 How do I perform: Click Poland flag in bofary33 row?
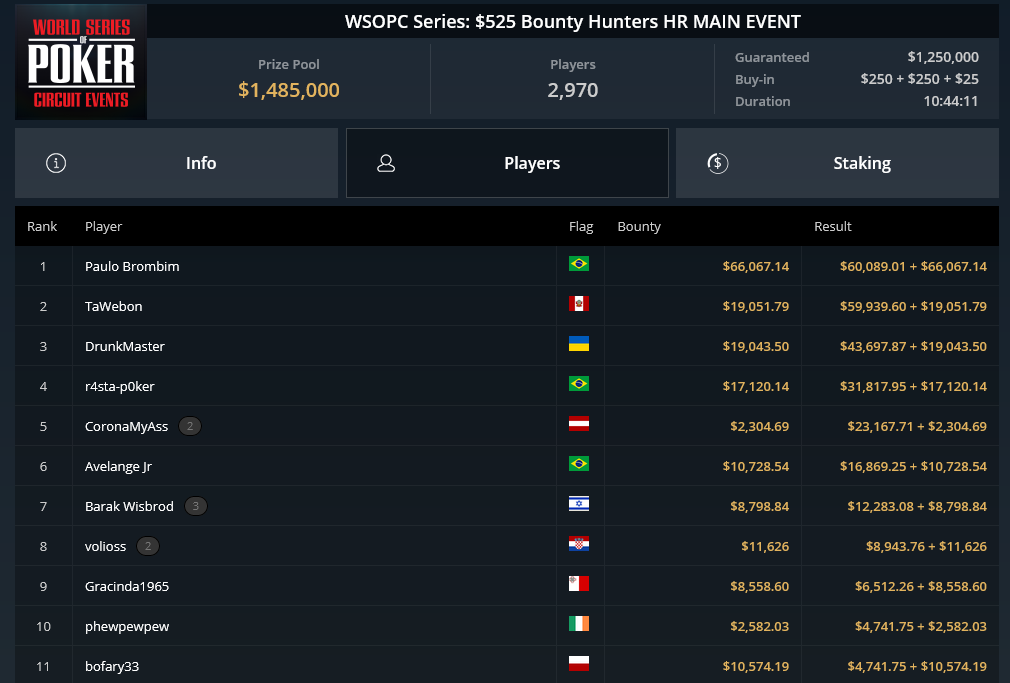pos(578,664)
